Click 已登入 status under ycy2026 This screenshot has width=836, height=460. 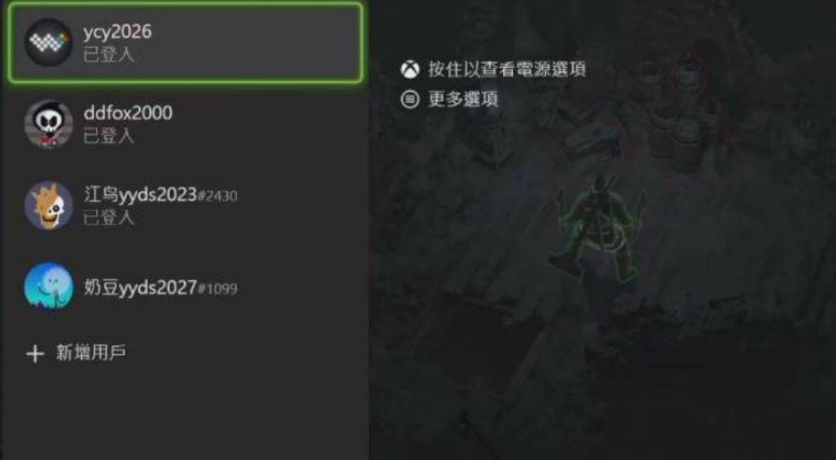[109, 55]
